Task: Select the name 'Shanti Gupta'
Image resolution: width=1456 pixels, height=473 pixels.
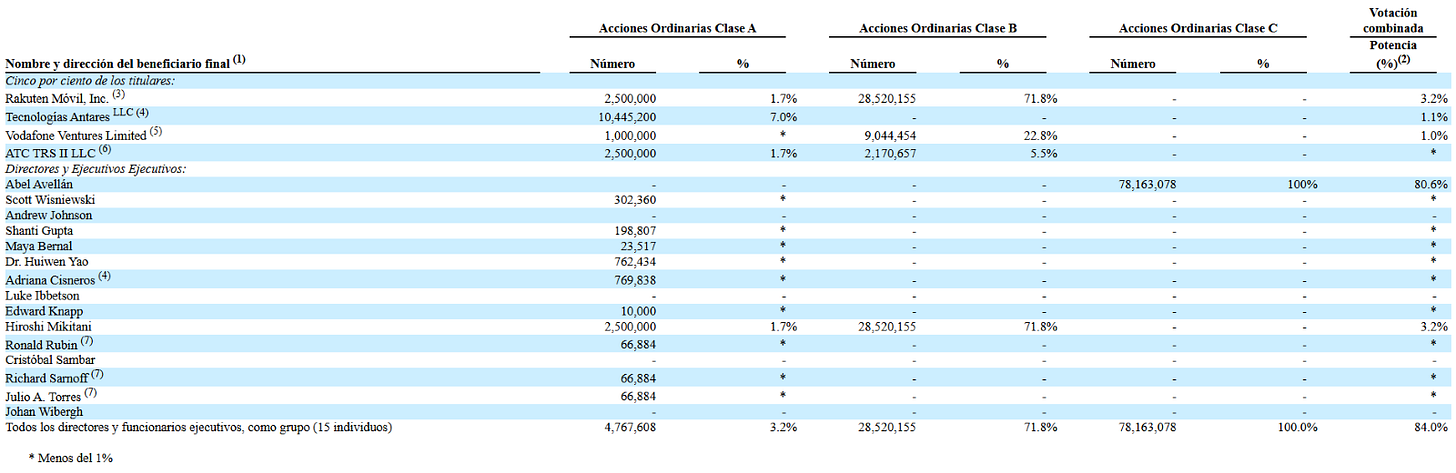Action: coord(40,231)
